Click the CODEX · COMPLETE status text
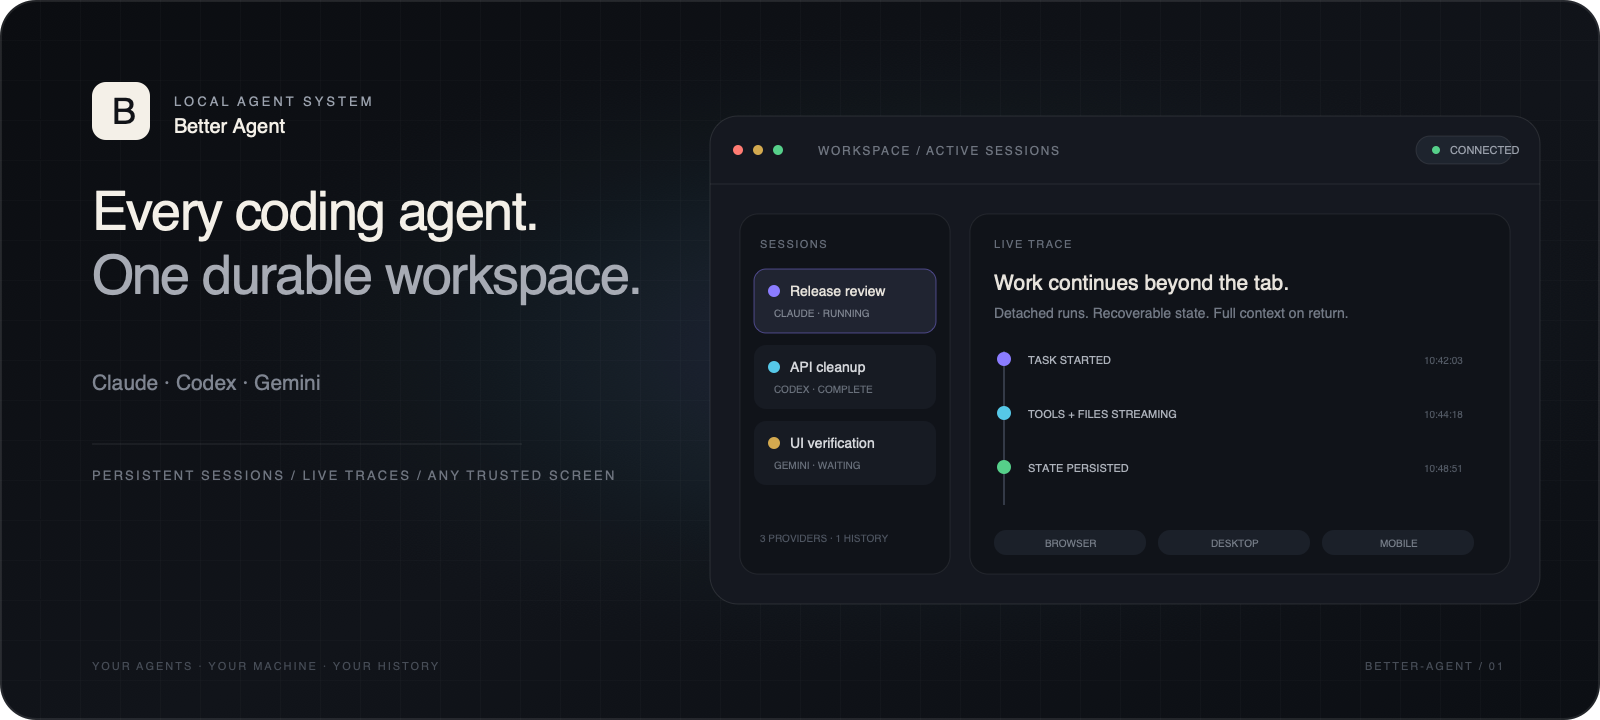 pyautogui.click(x=823, y=390)
